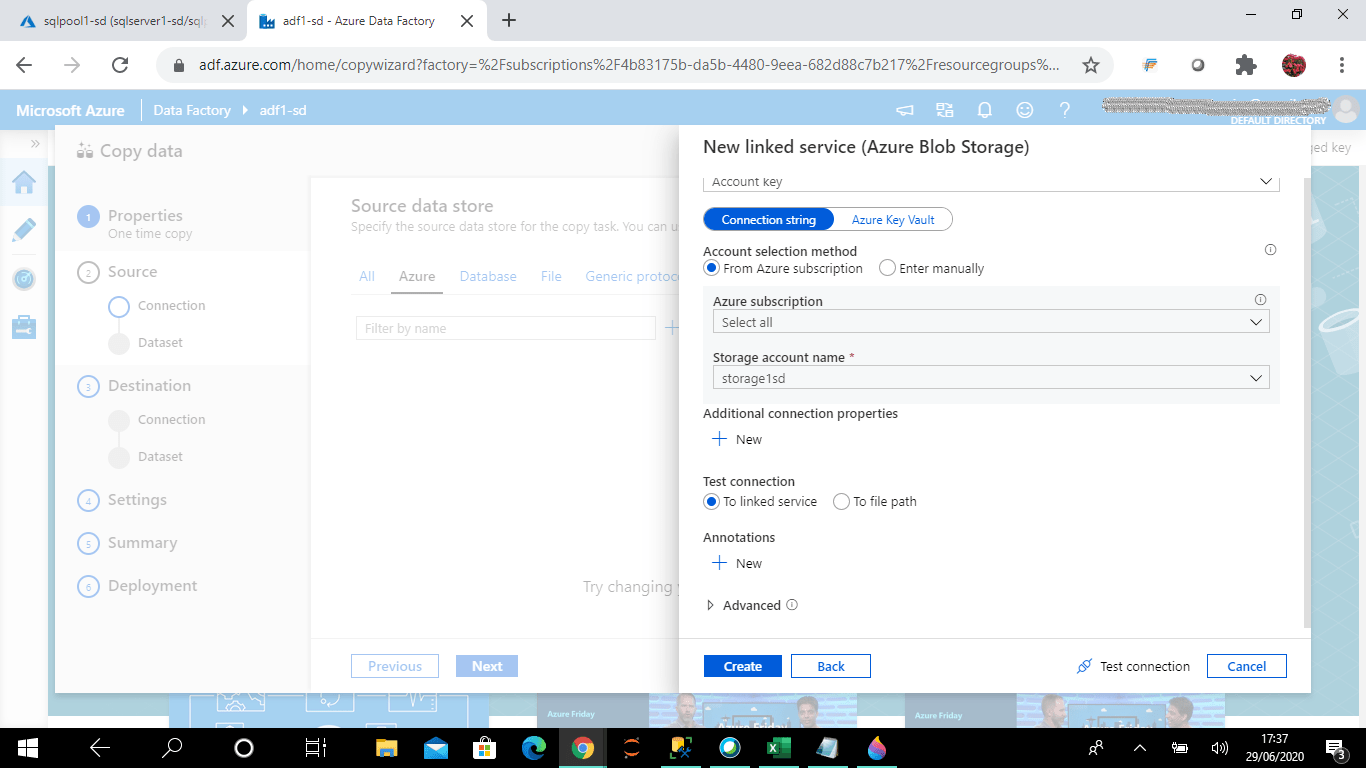Click the Filter by name field
Image resolution: width=1366 pixels, height=768 pixels.
pyautogui.click(x=505, y=327)
